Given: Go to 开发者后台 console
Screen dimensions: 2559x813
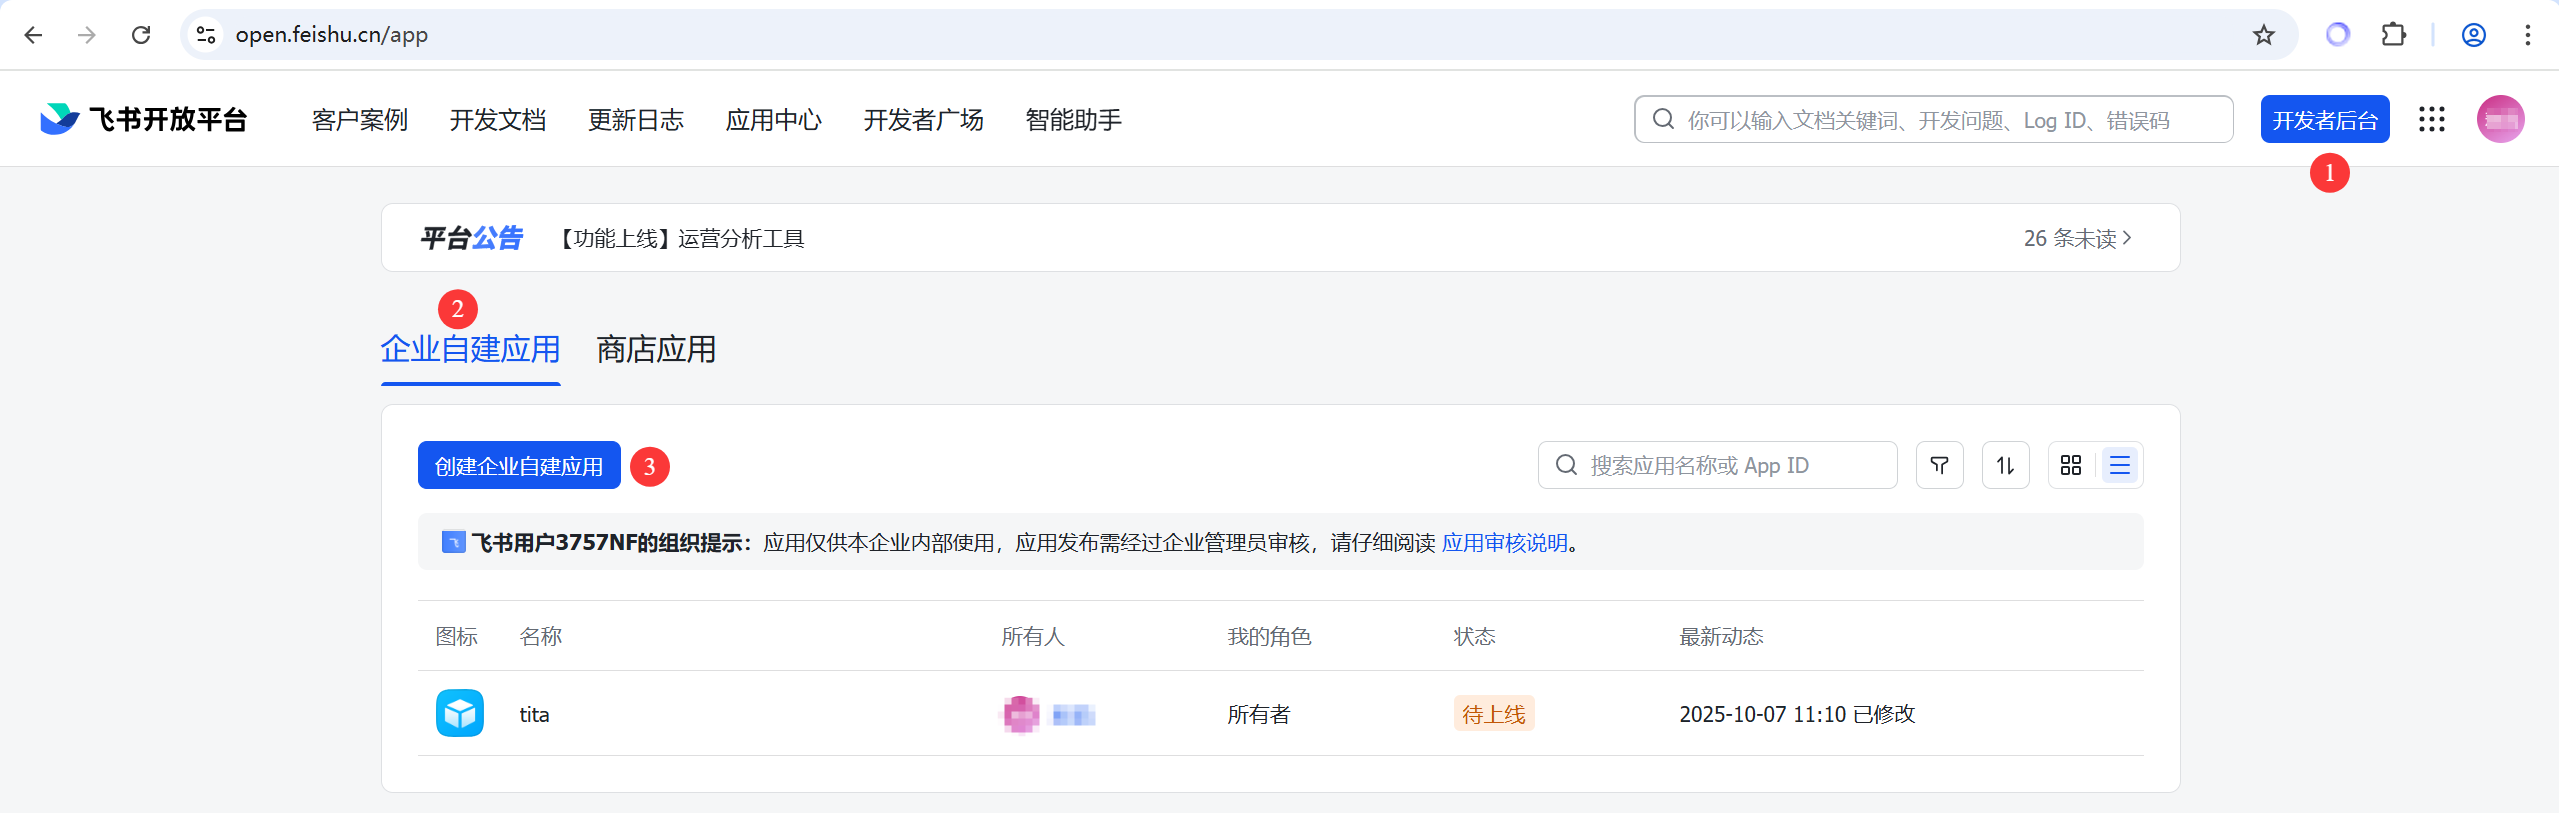Looking at the screenshot, I should (x=2324, y=121).
